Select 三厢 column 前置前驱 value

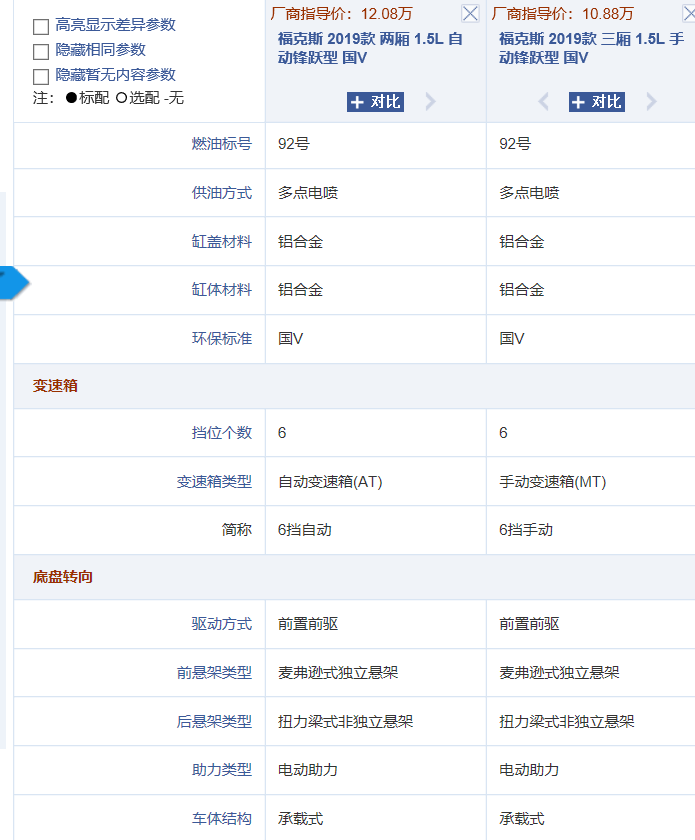point(529,624)
